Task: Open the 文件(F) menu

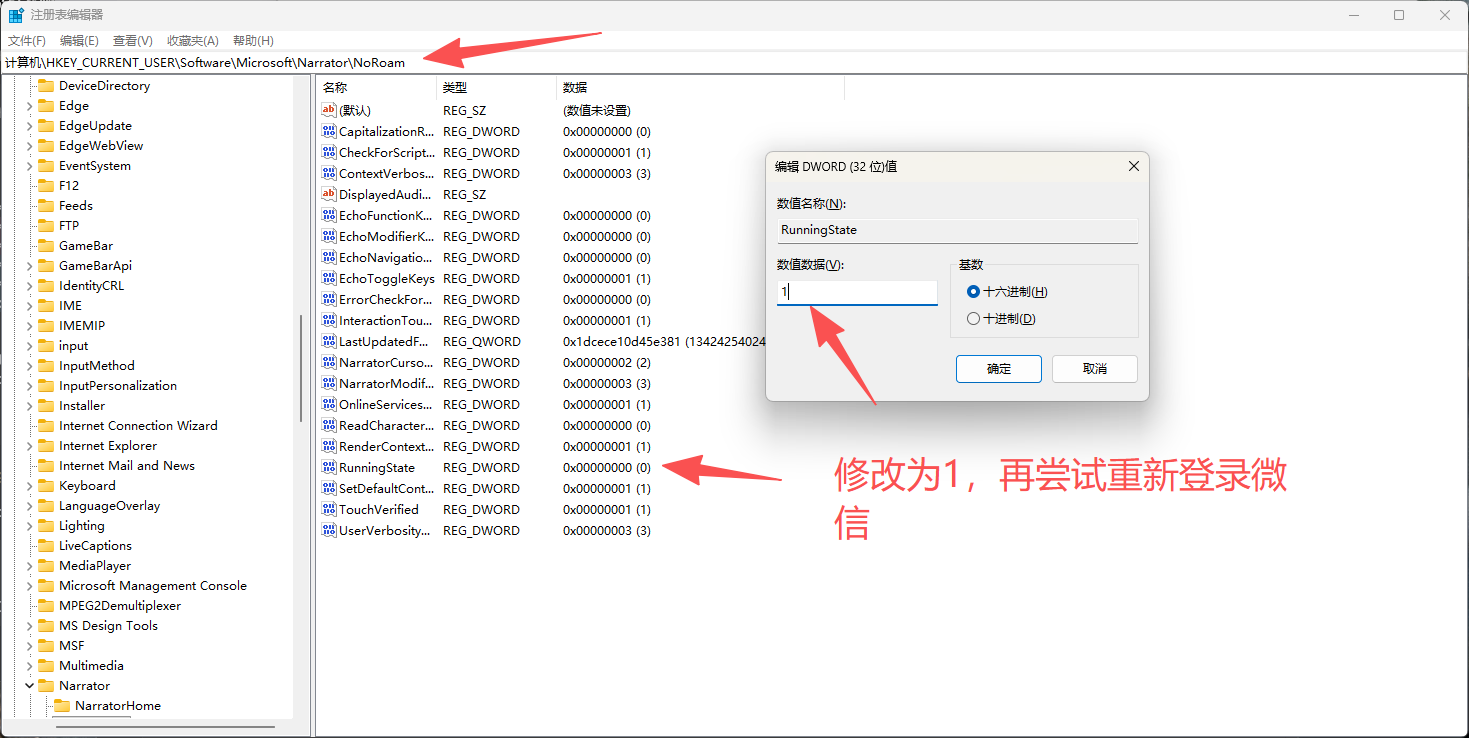Action: [27, 41]
